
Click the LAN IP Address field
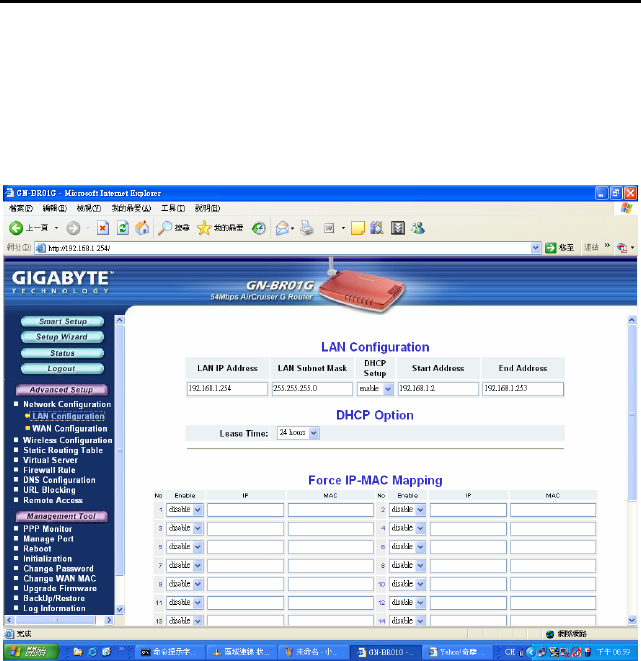tap(227, 389)
